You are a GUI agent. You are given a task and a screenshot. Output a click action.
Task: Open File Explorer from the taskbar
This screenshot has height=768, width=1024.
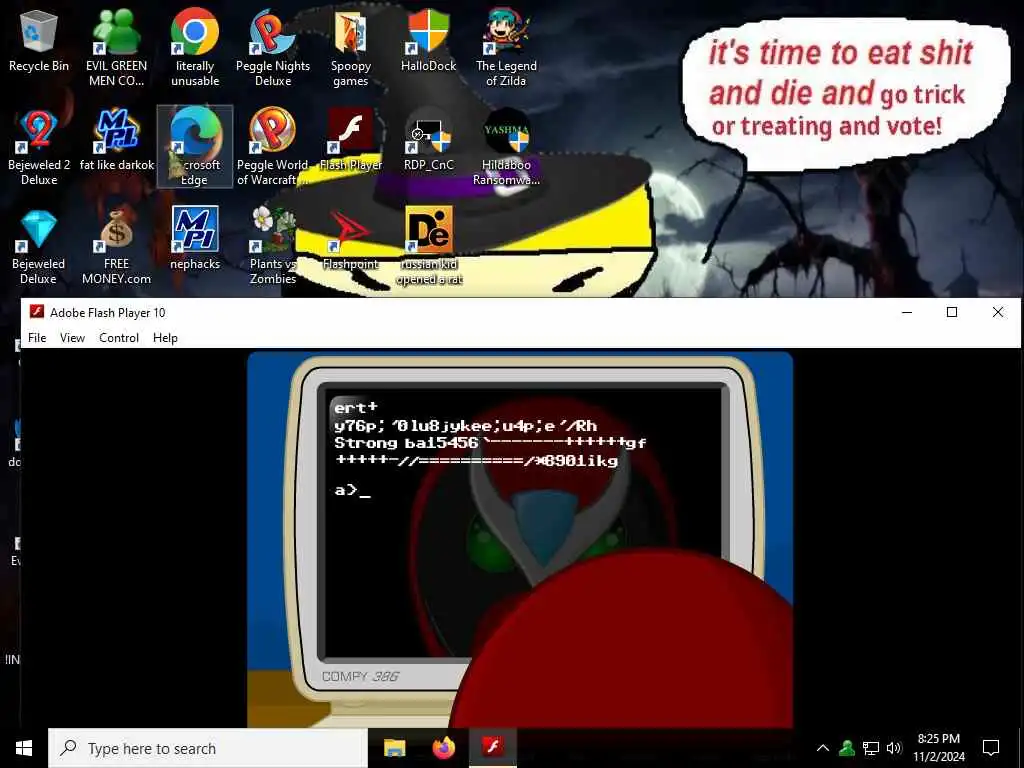point(394,748)
